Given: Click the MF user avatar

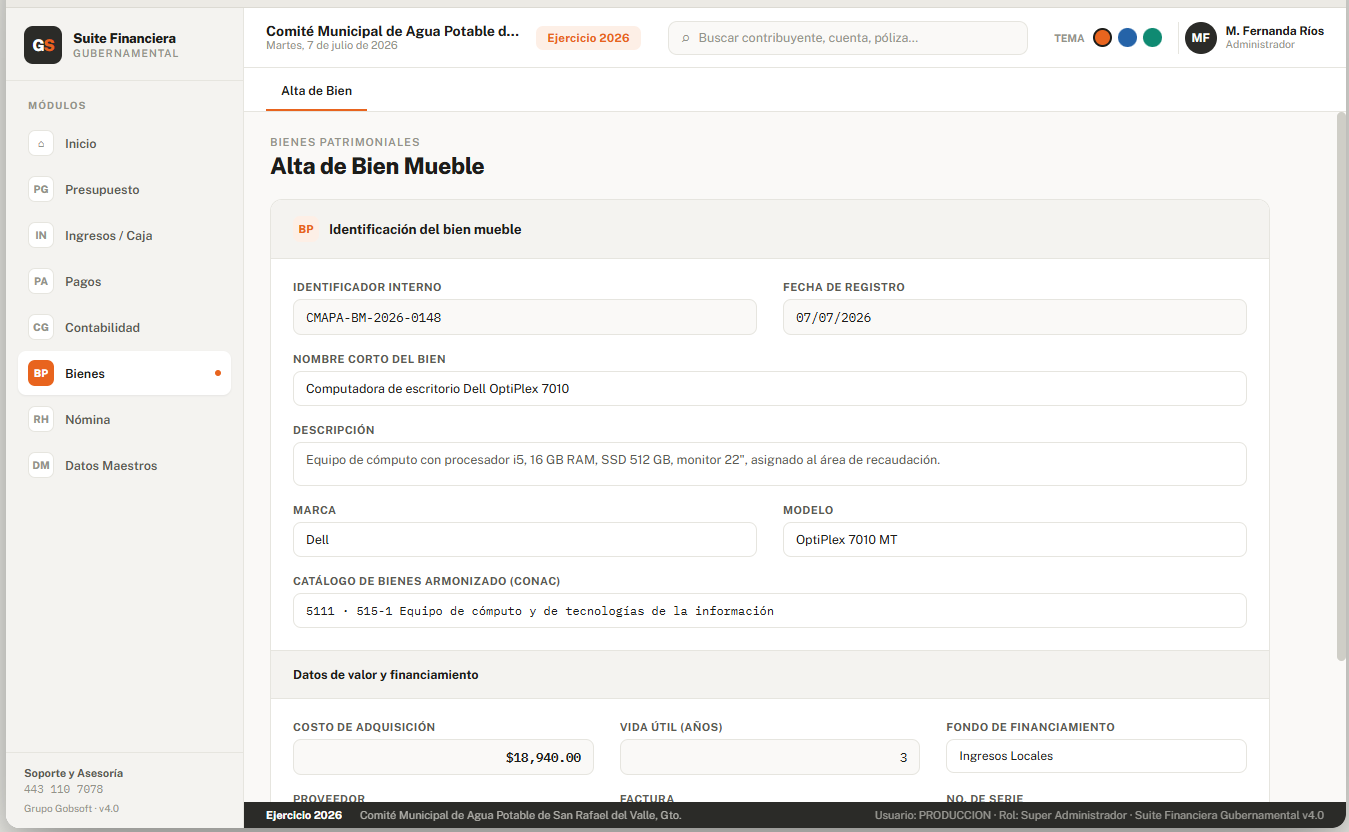Looking at the screenshot, I should coord(1201,38).
